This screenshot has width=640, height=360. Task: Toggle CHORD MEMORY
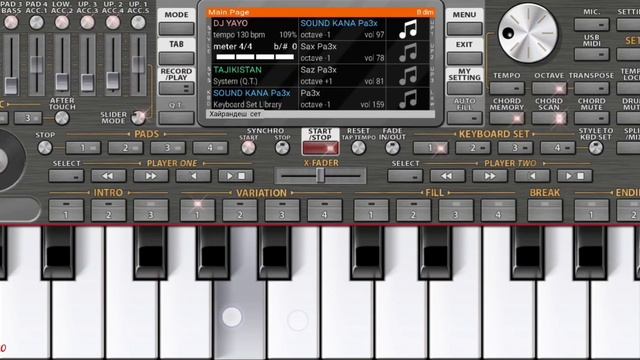(x=507, y=118)
